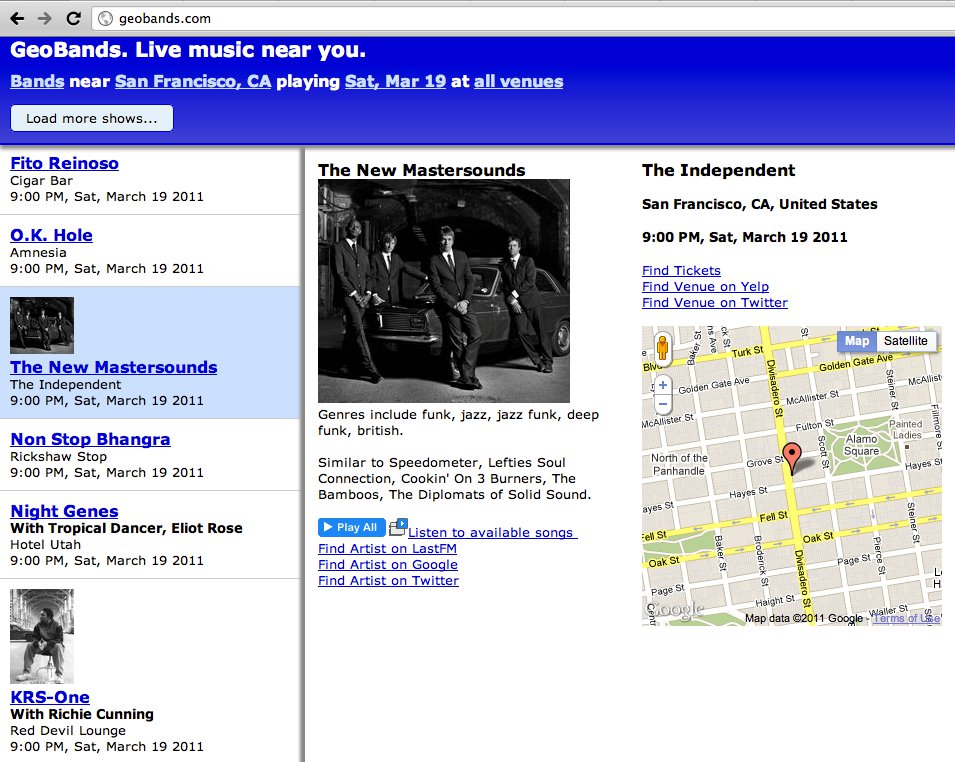Select the Map view toggle

pos(856,341)
